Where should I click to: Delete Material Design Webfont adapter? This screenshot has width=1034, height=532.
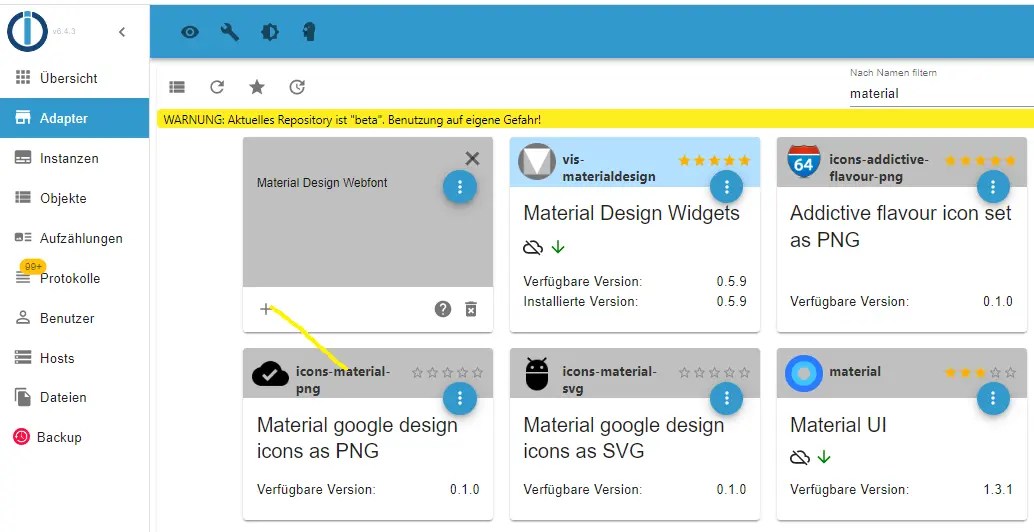coord(471,309)
